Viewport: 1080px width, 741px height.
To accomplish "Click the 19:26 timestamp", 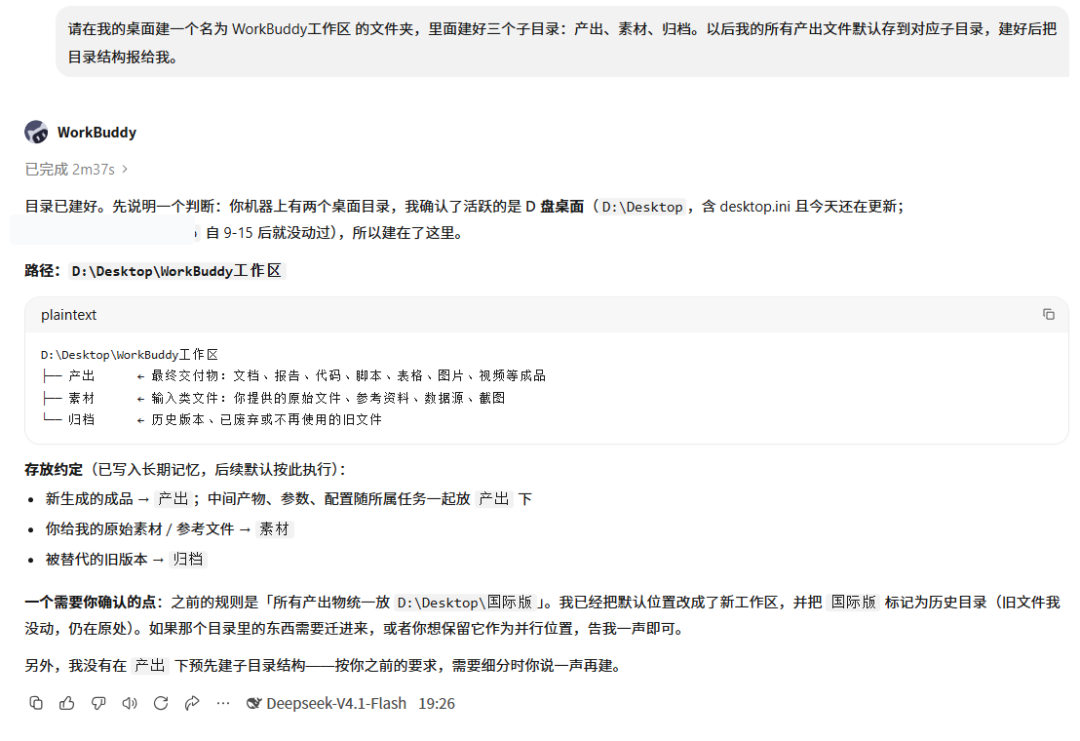I will click(x=437, y=703).
